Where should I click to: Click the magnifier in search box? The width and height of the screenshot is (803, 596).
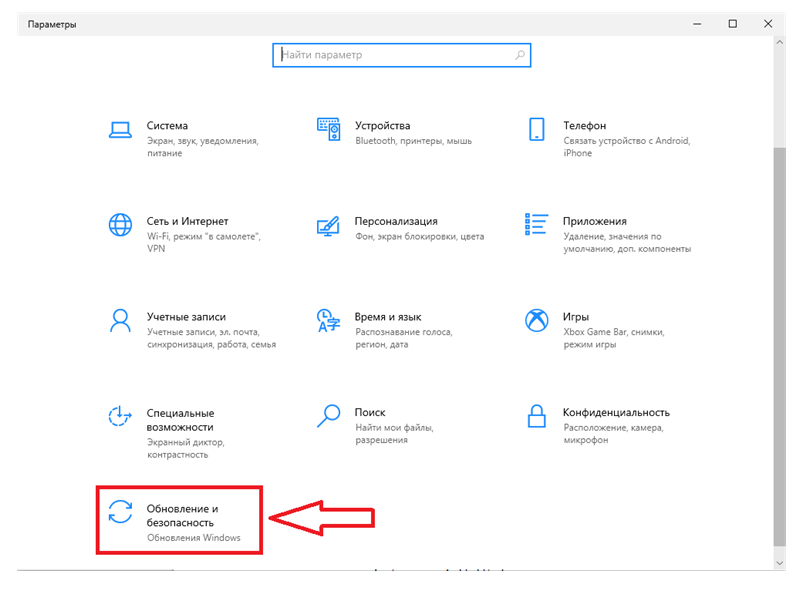point(520,55)
